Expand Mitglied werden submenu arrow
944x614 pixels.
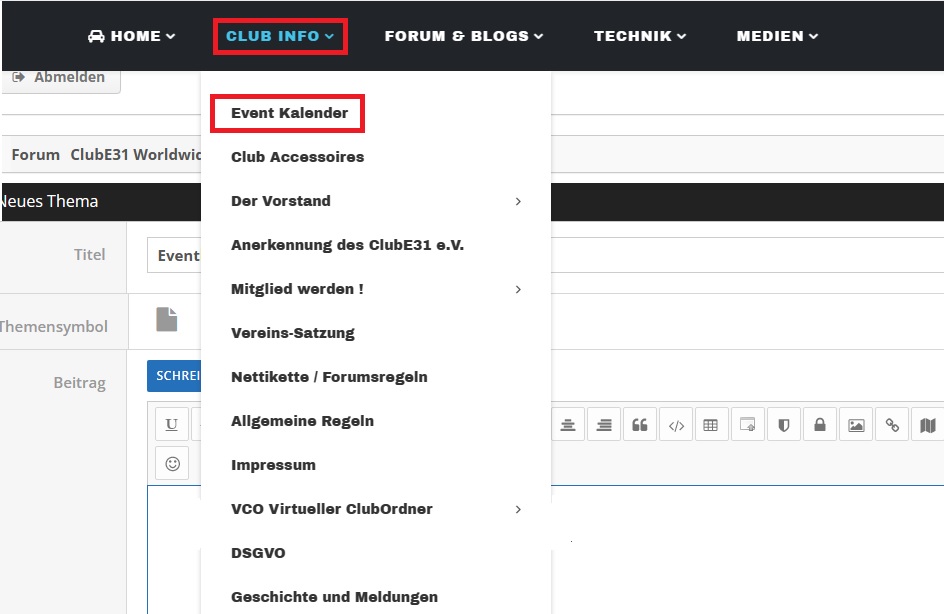517,289
